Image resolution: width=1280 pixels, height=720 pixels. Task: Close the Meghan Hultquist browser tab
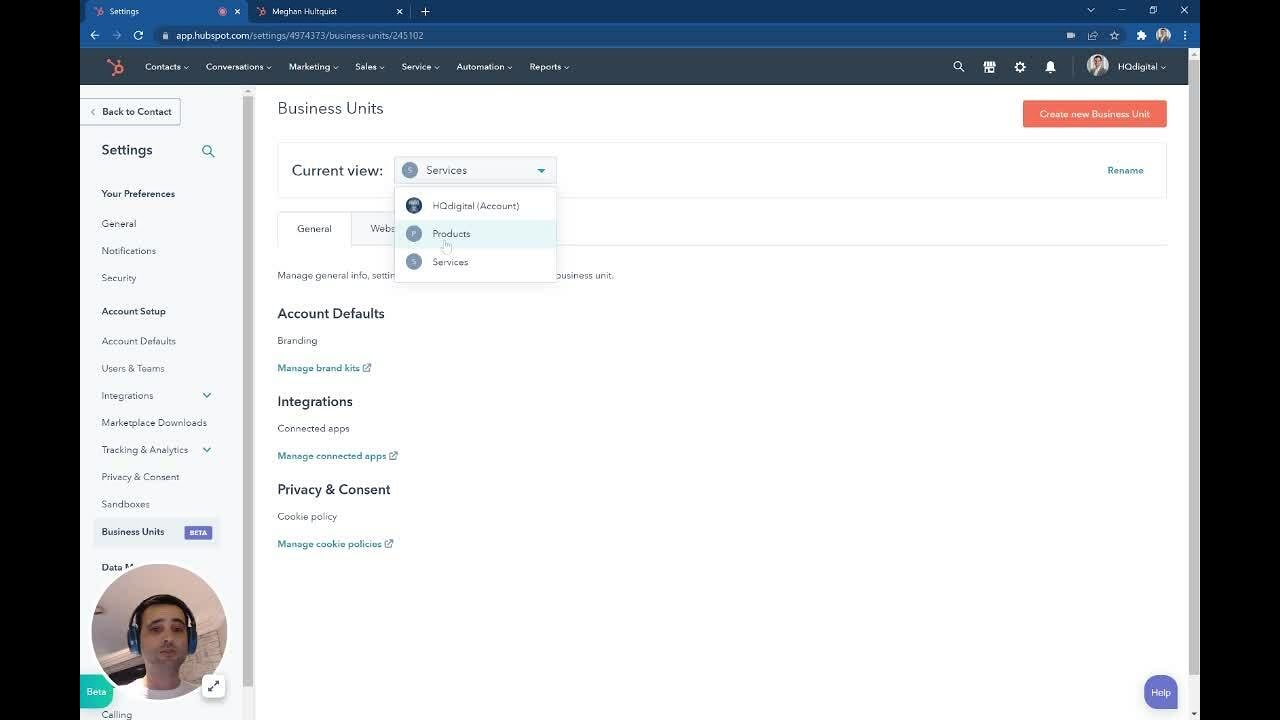(400, 11)
